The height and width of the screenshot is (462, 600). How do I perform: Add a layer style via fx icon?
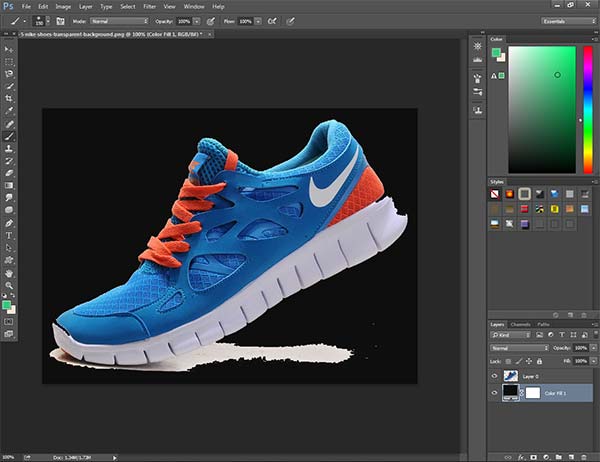click(521, 457)
